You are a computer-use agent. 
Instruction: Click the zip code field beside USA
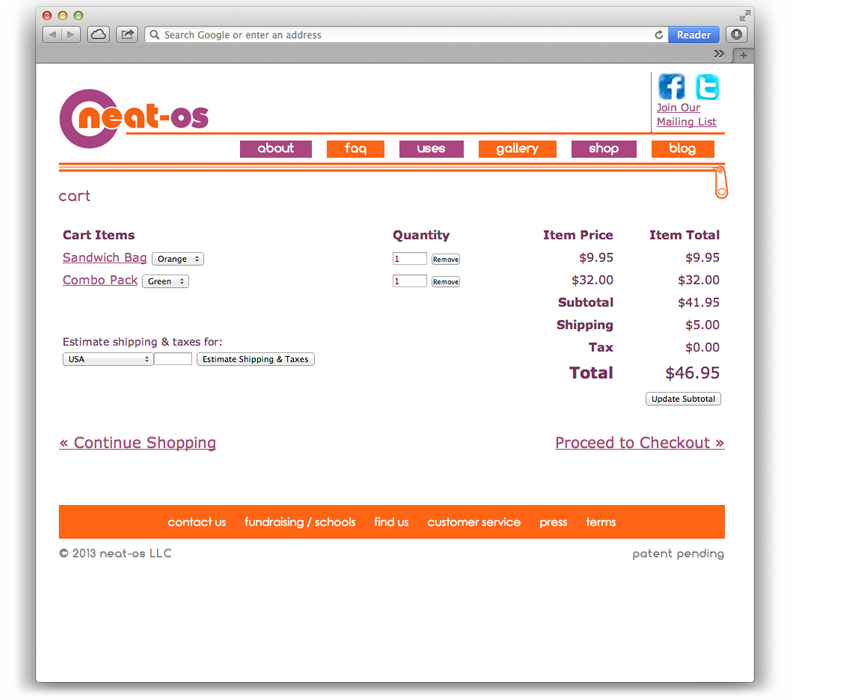click(173, 359)
